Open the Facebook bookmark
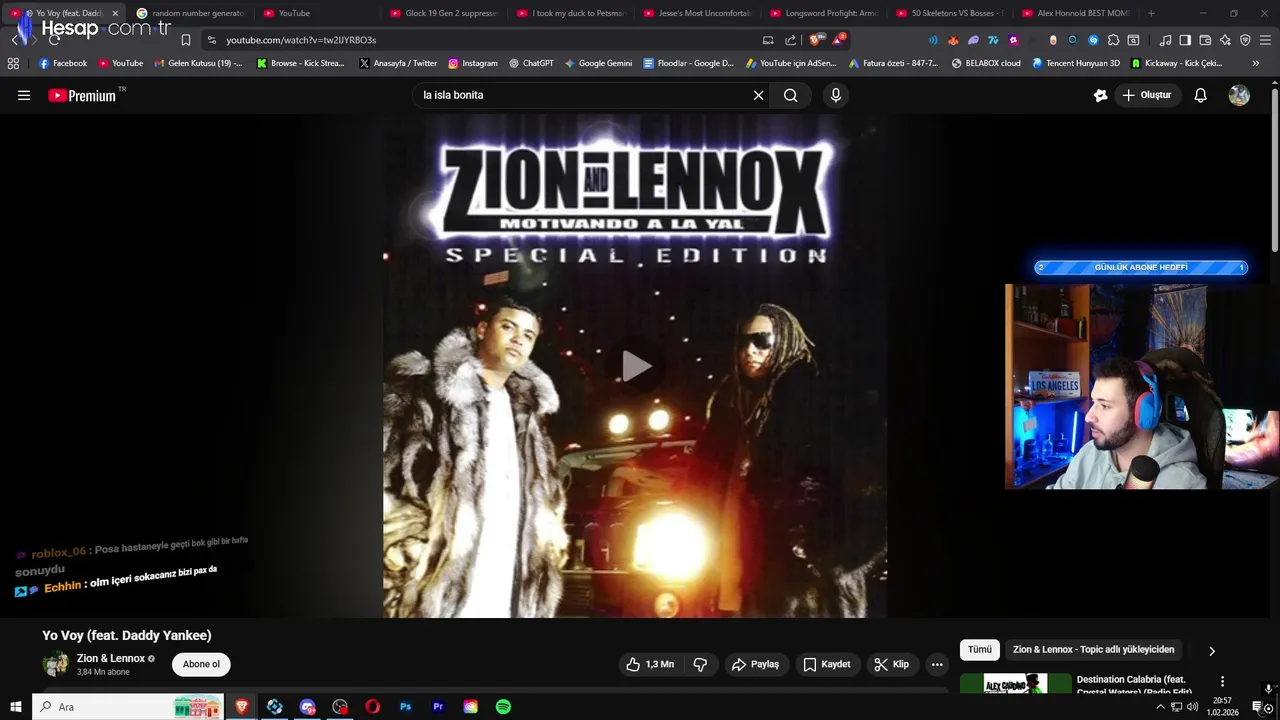Image resolution: width=1280 pixels, height=720 pixels. (x=63, y=63)
